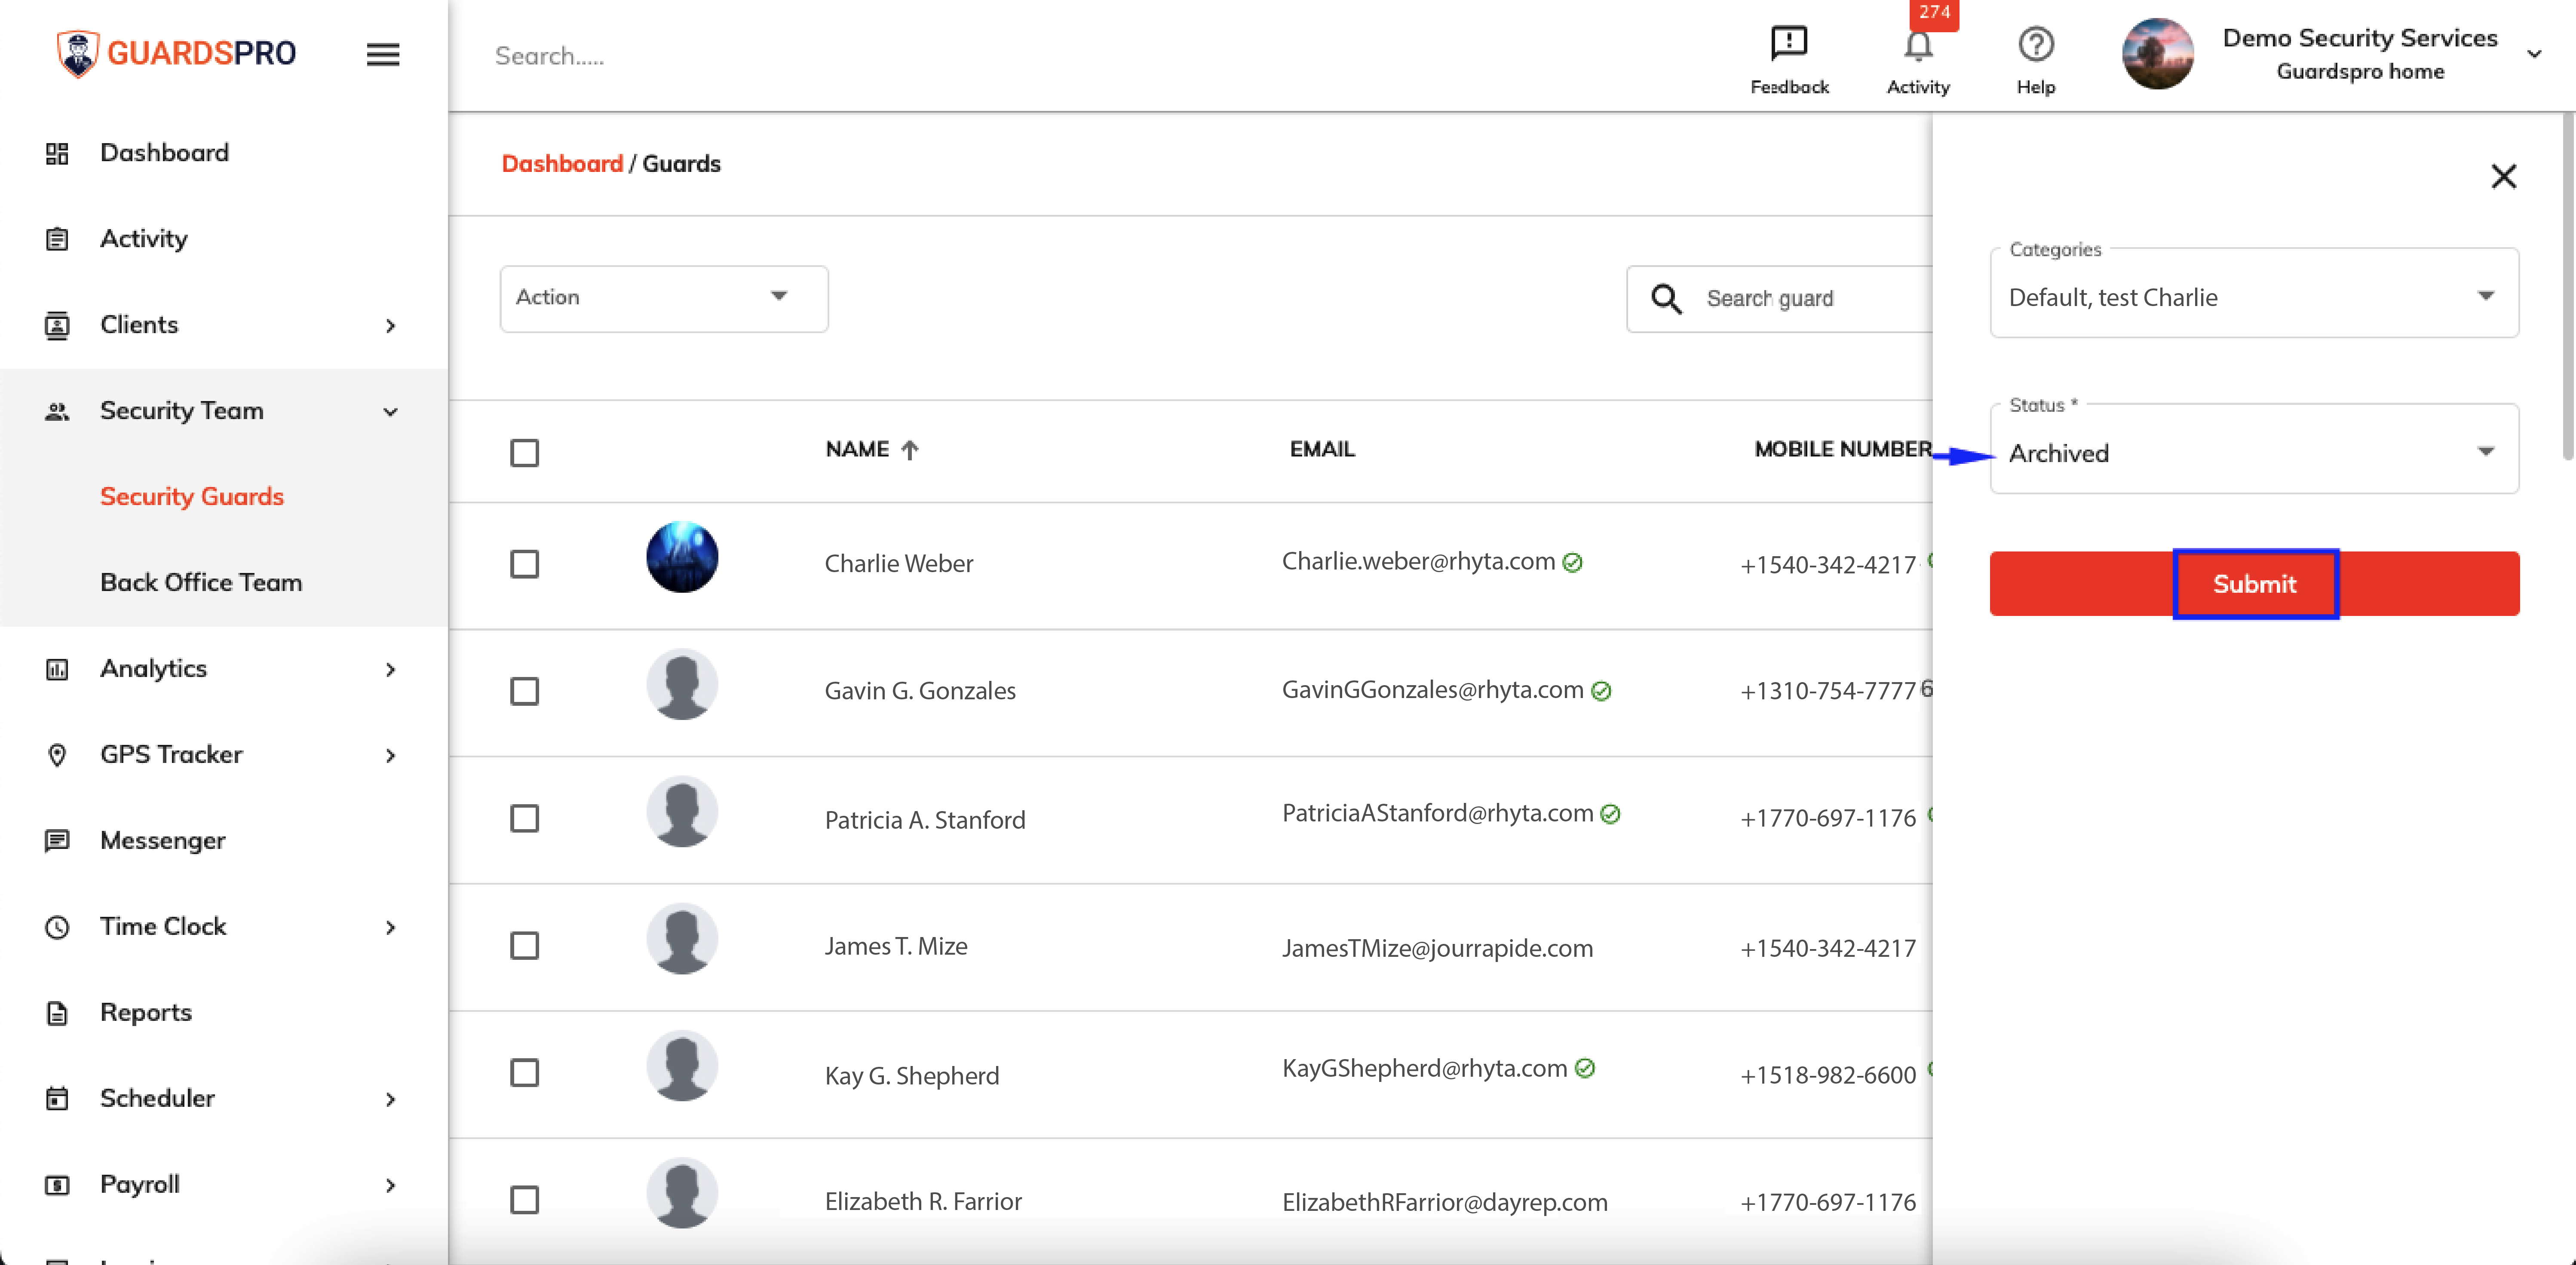
Task: Expand the GPS Tracker chevron
Action: coord(391,756)
